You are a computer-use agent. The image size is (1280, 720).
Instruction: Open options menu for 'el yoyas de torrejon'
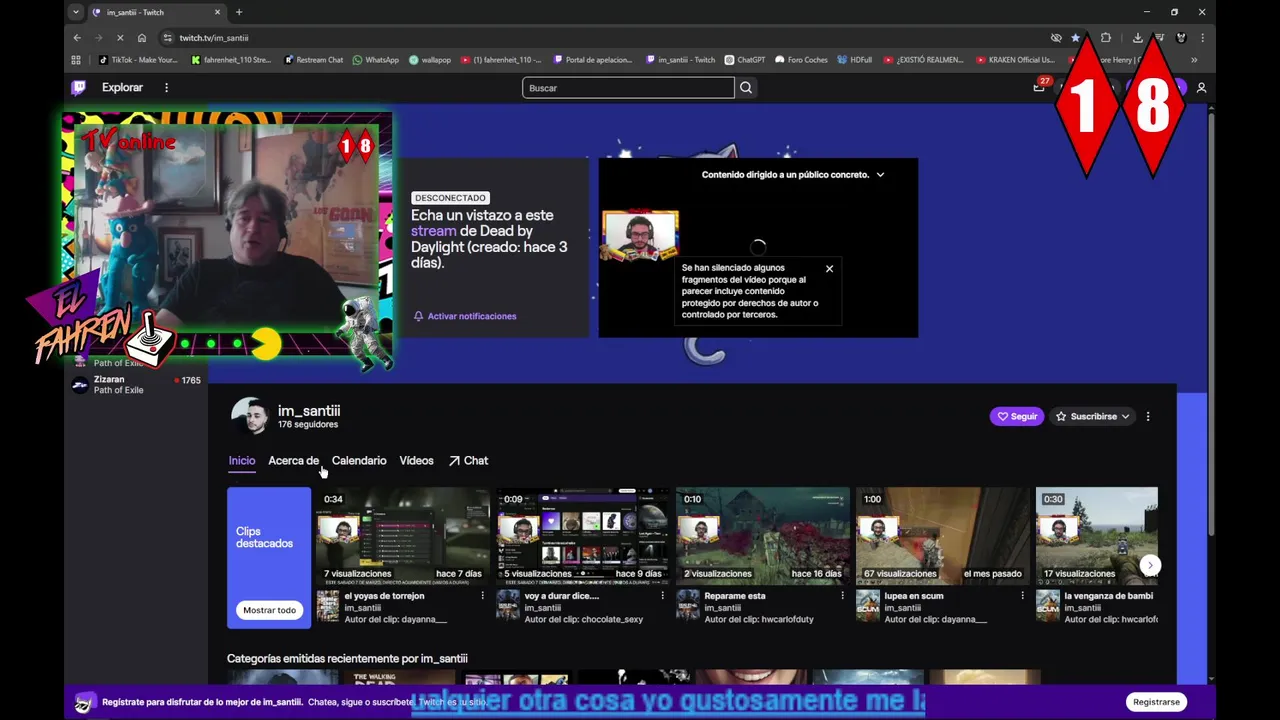[482, 596]
